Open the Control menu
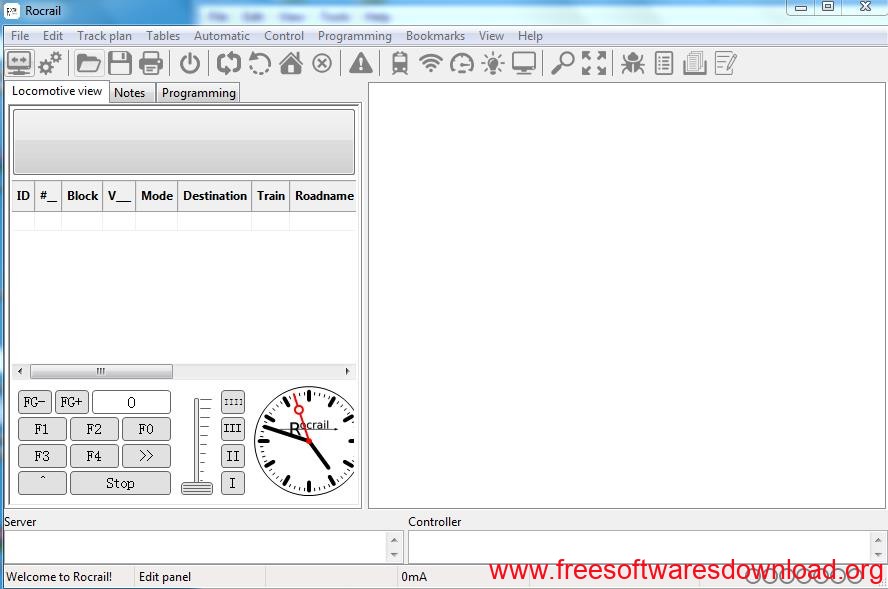Viewport: 888px width, 589px height. [x=284, y=36]
